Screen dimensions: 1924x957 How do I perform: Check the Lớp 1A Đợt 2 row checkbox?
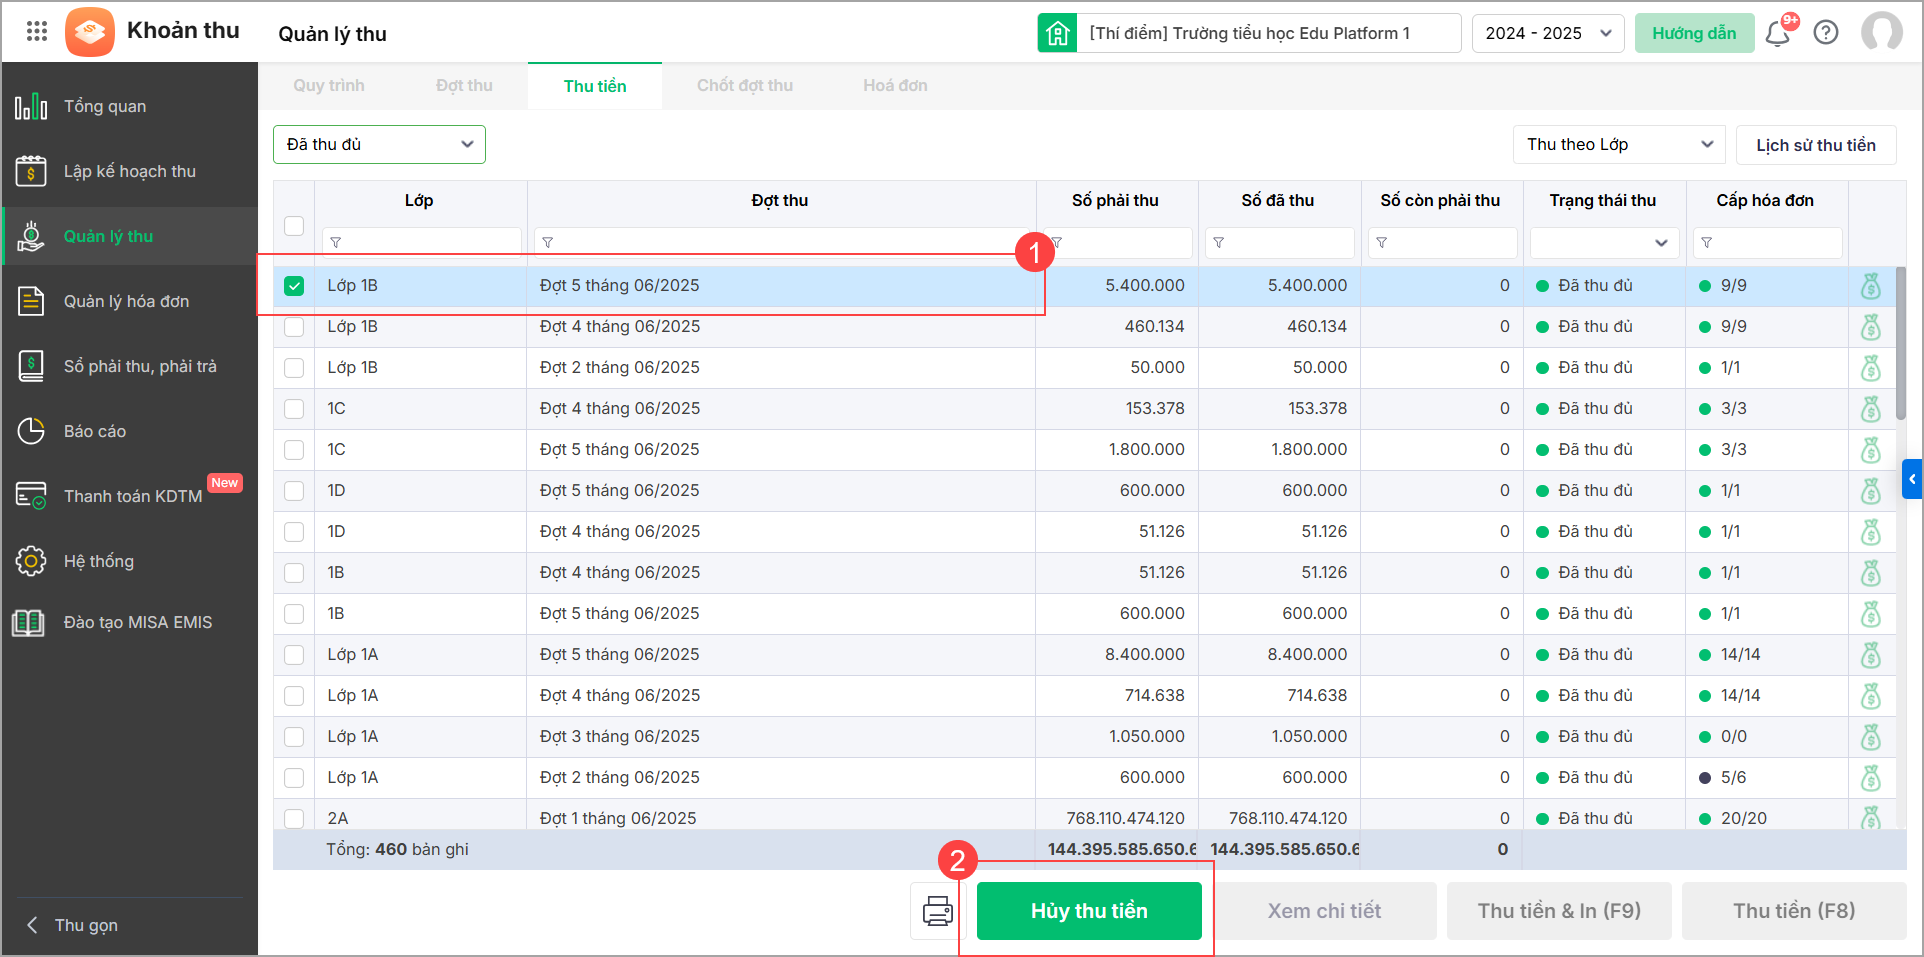(x=294, y=778)
